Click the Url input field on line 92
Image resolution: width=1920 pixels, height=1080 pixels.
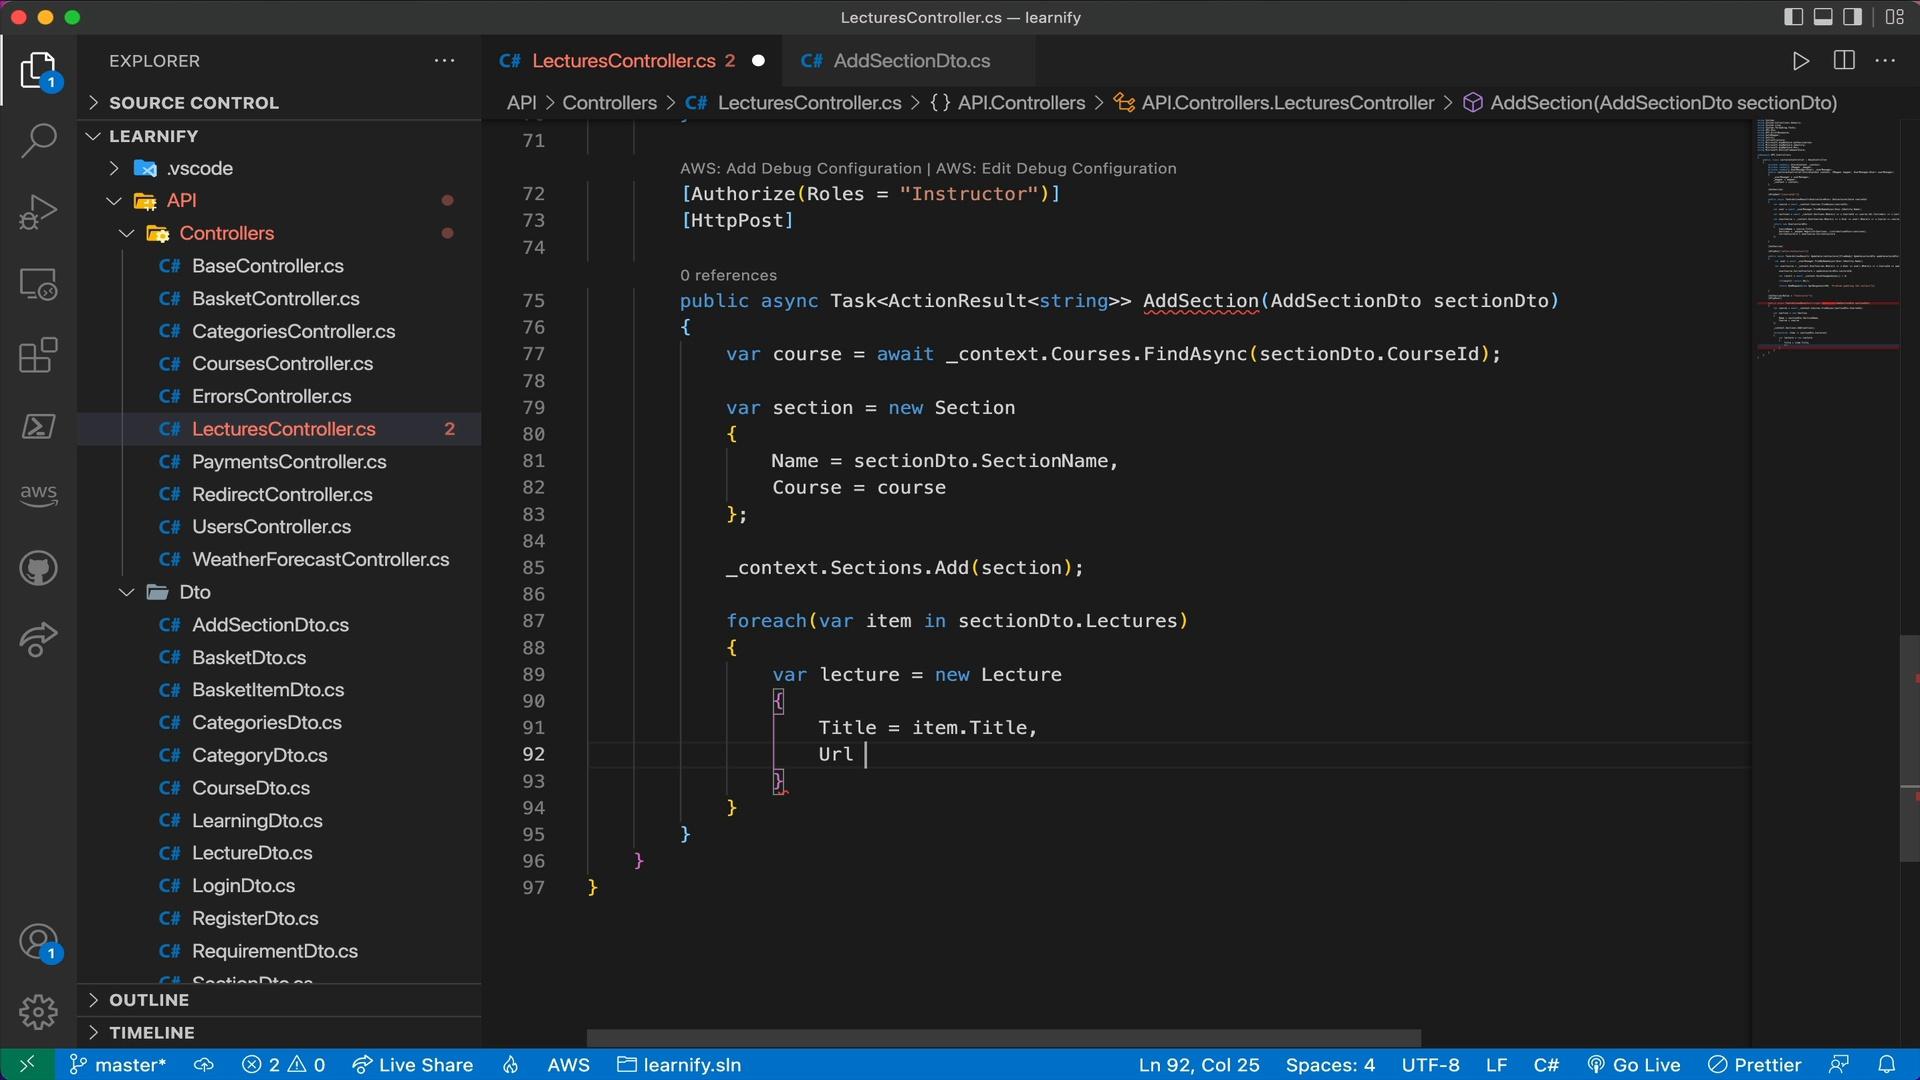[866, 754]
